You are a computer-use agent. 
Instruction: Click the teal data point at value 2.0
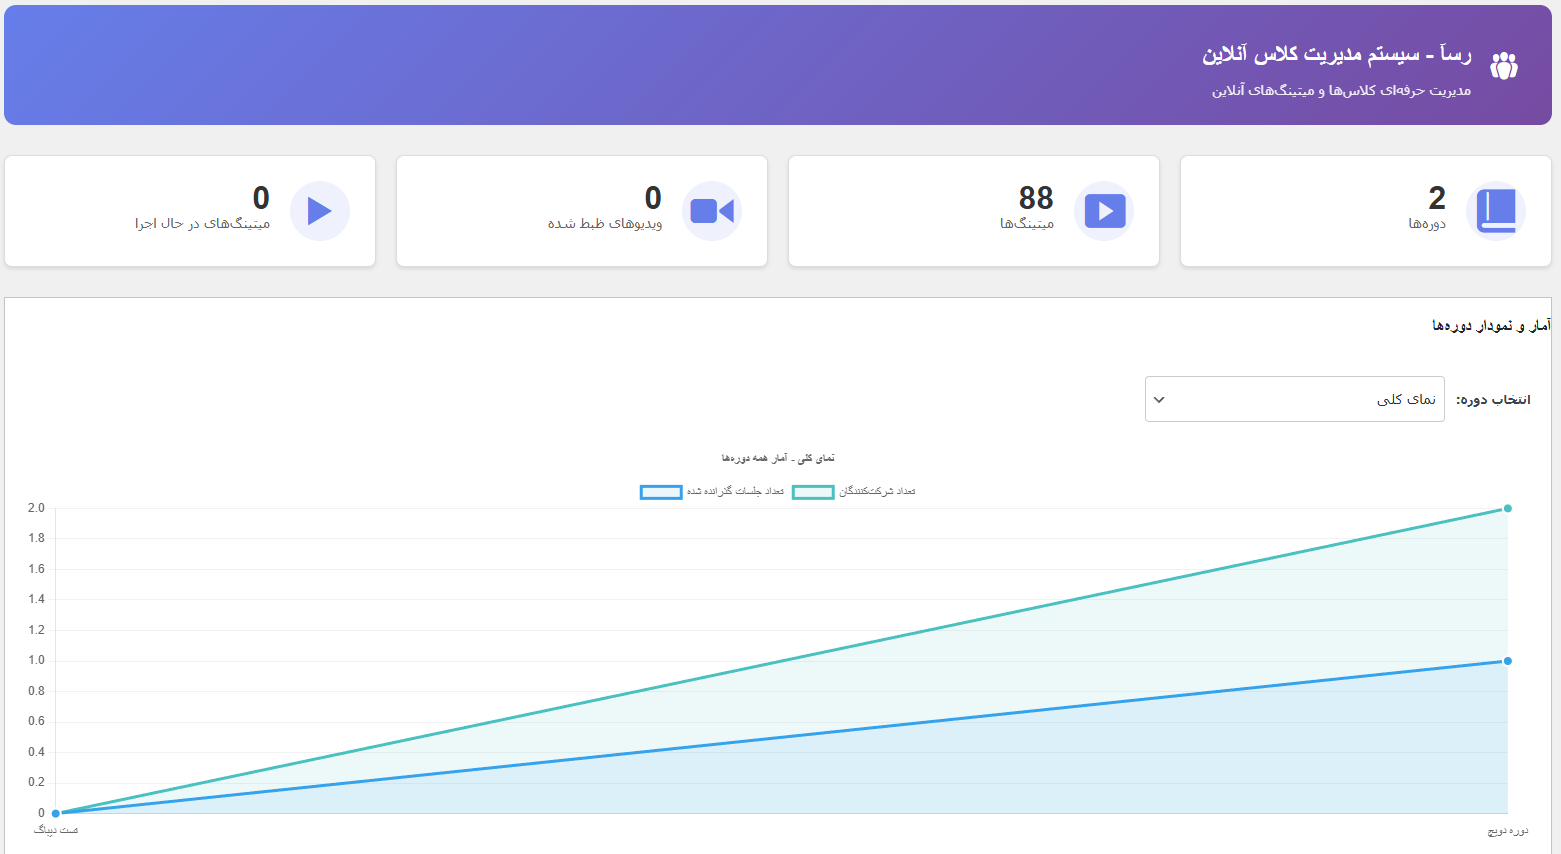1508,508
